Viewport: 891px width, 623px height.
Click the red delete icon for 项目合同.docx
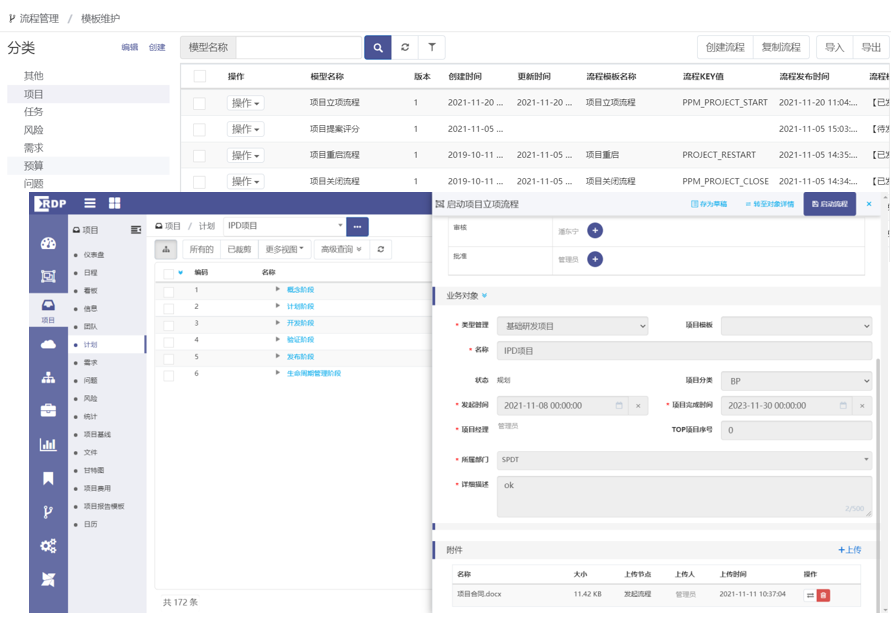(823, 595)
